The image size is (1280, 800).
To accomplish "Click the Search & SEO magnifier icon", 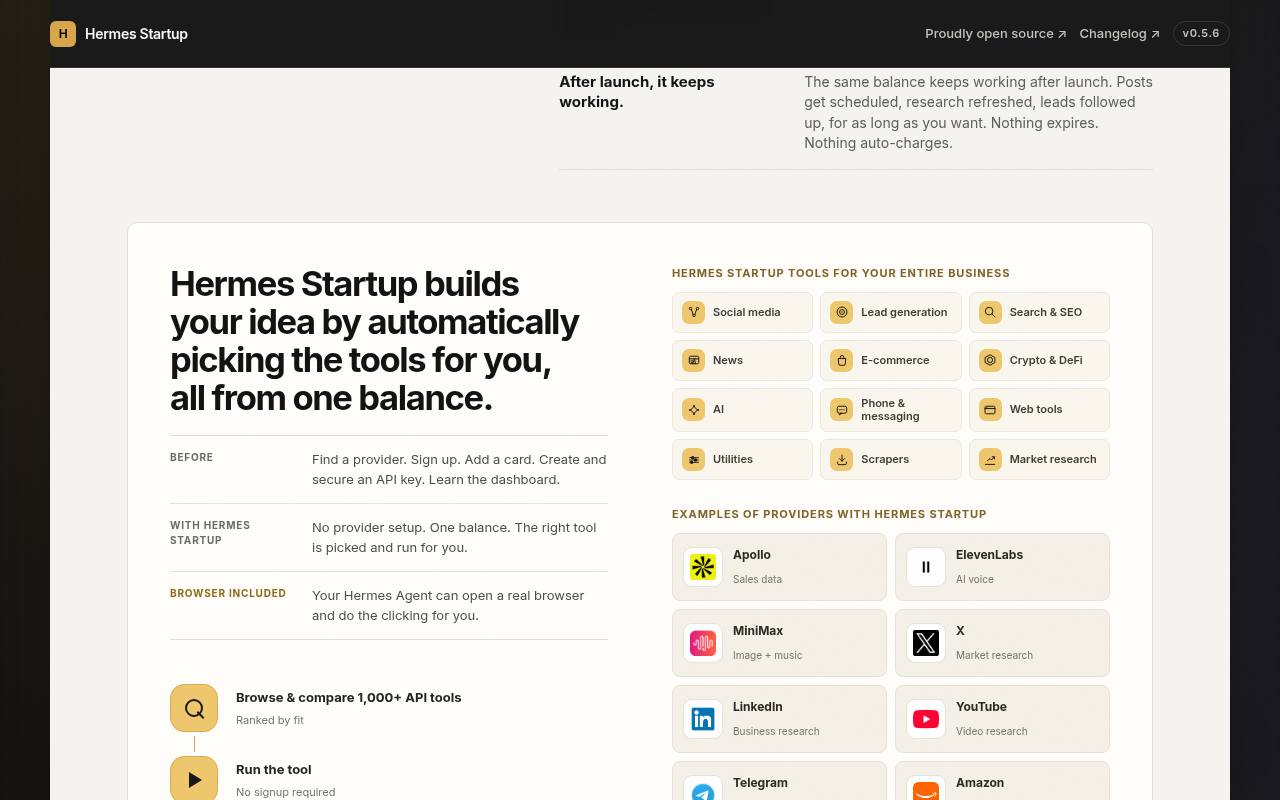I will 990,312.
